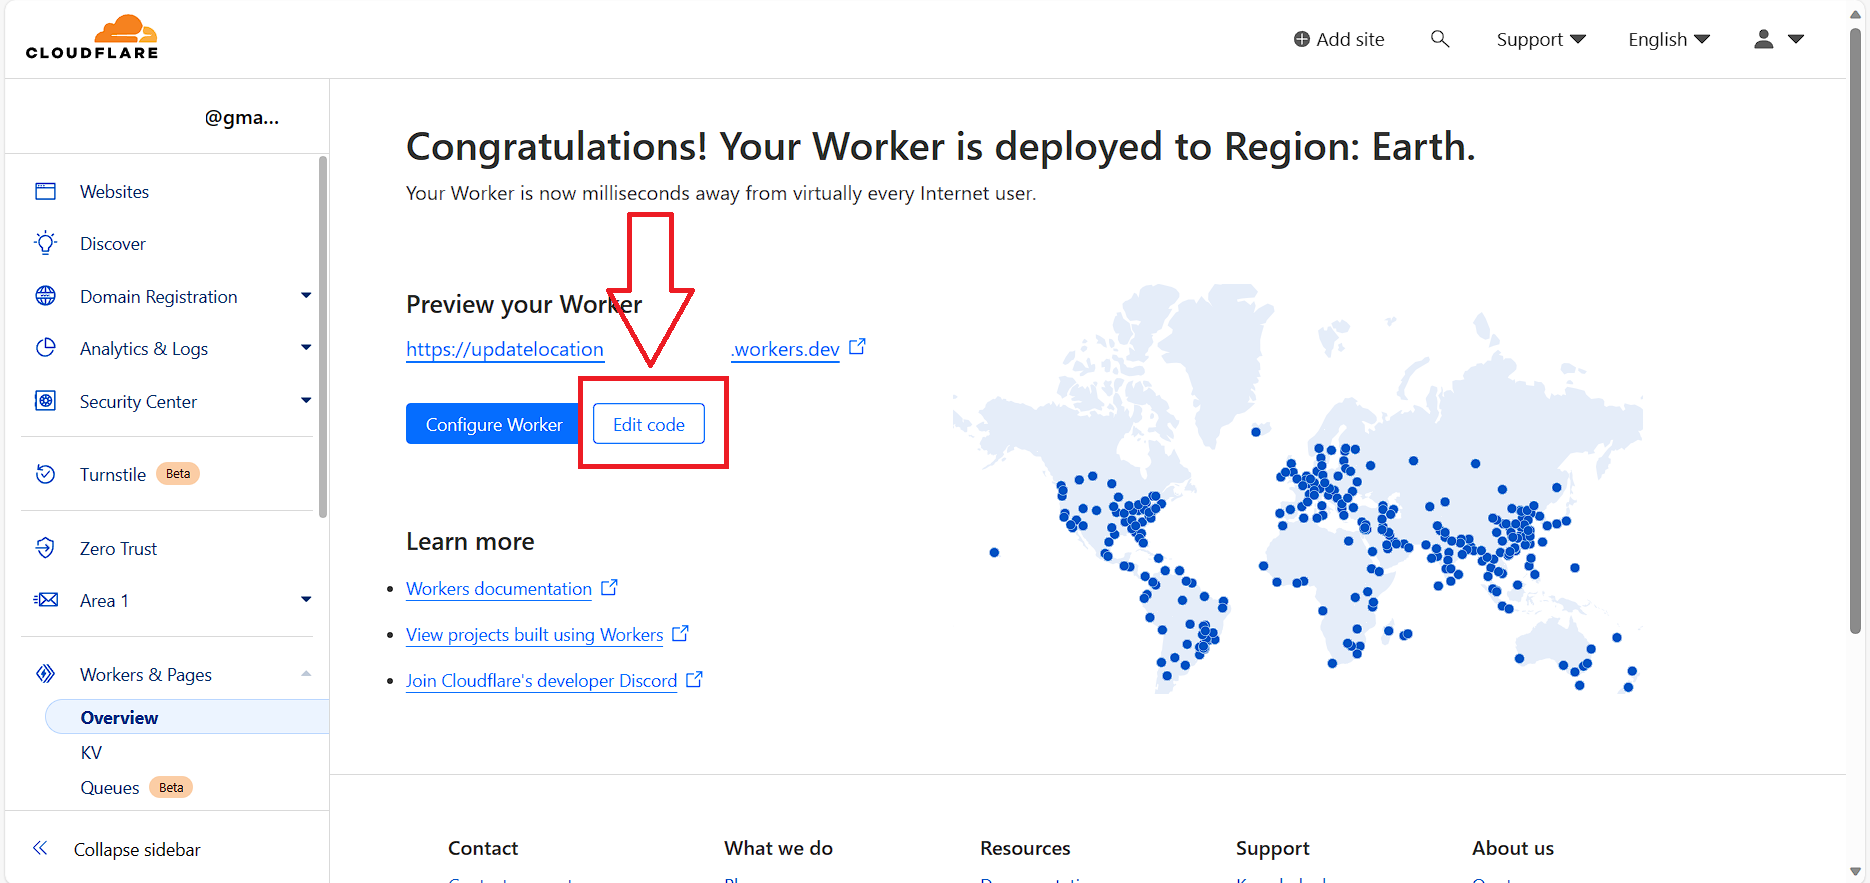Open the Support dropdown menu
Screen dimensions: 1870x883
click(1541, 39)
